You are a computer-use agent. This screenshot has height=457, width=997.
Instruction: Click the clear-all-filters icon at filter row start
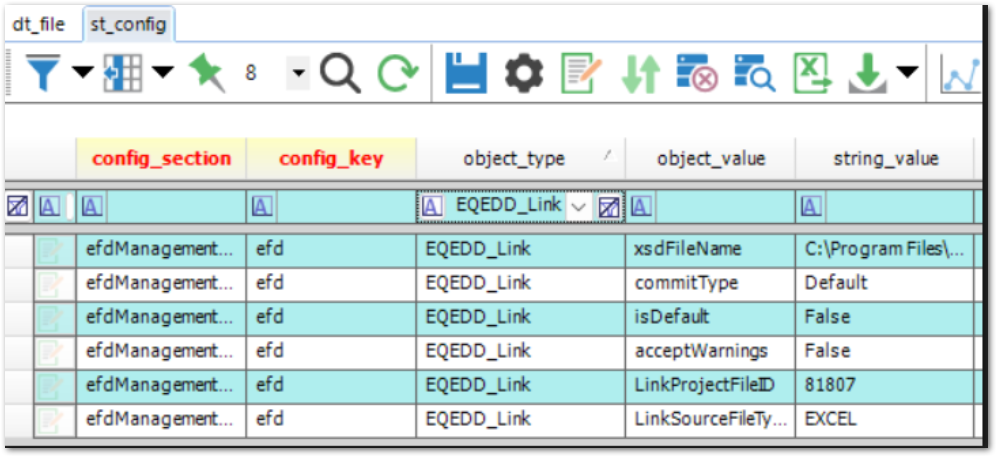click(17, 206)
